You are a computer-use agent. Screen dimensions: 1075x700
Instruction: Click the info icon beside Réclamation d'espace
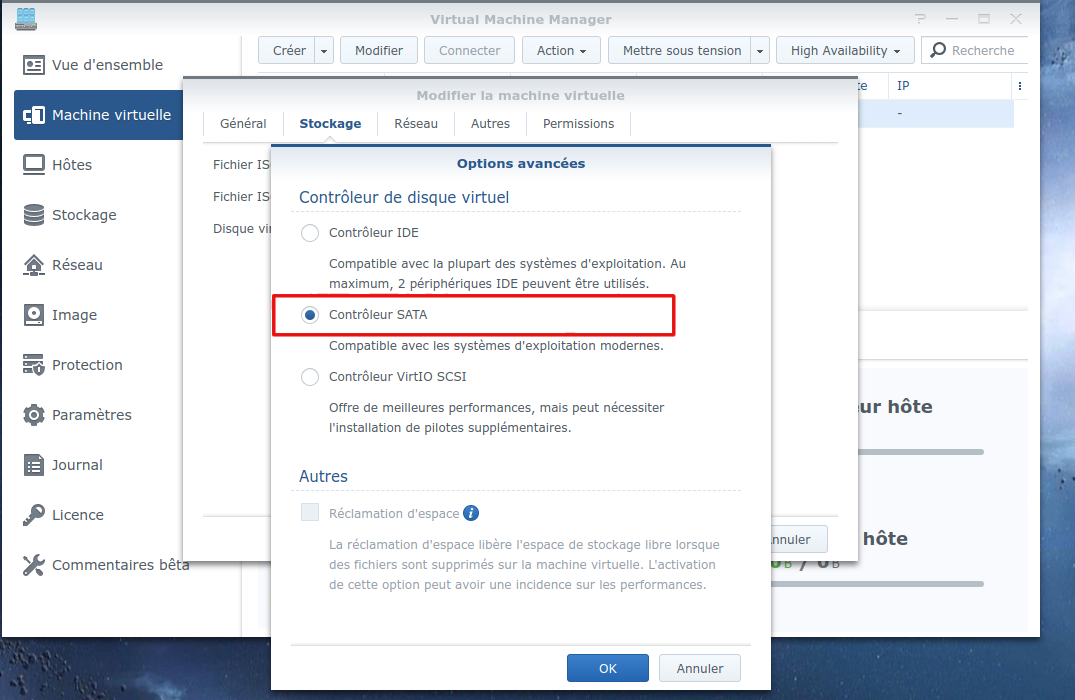[x=471, y=513]
